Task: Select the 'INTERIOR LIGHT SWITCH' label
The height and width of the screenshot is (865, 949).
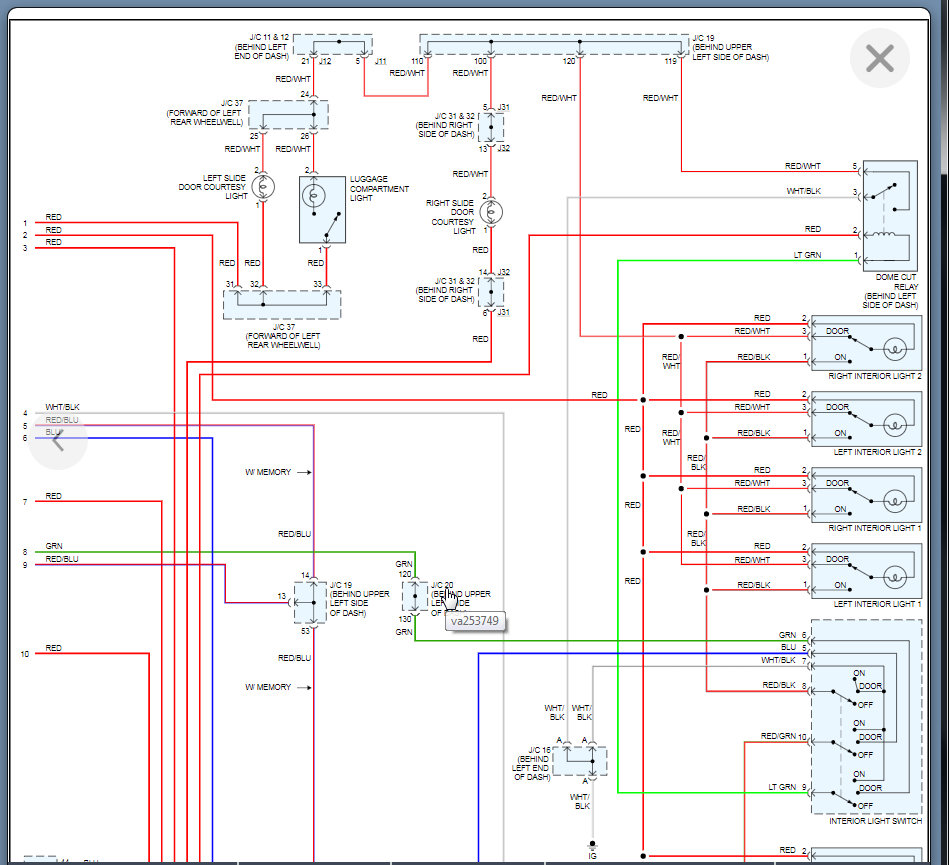Action: [x=875, y=821]
